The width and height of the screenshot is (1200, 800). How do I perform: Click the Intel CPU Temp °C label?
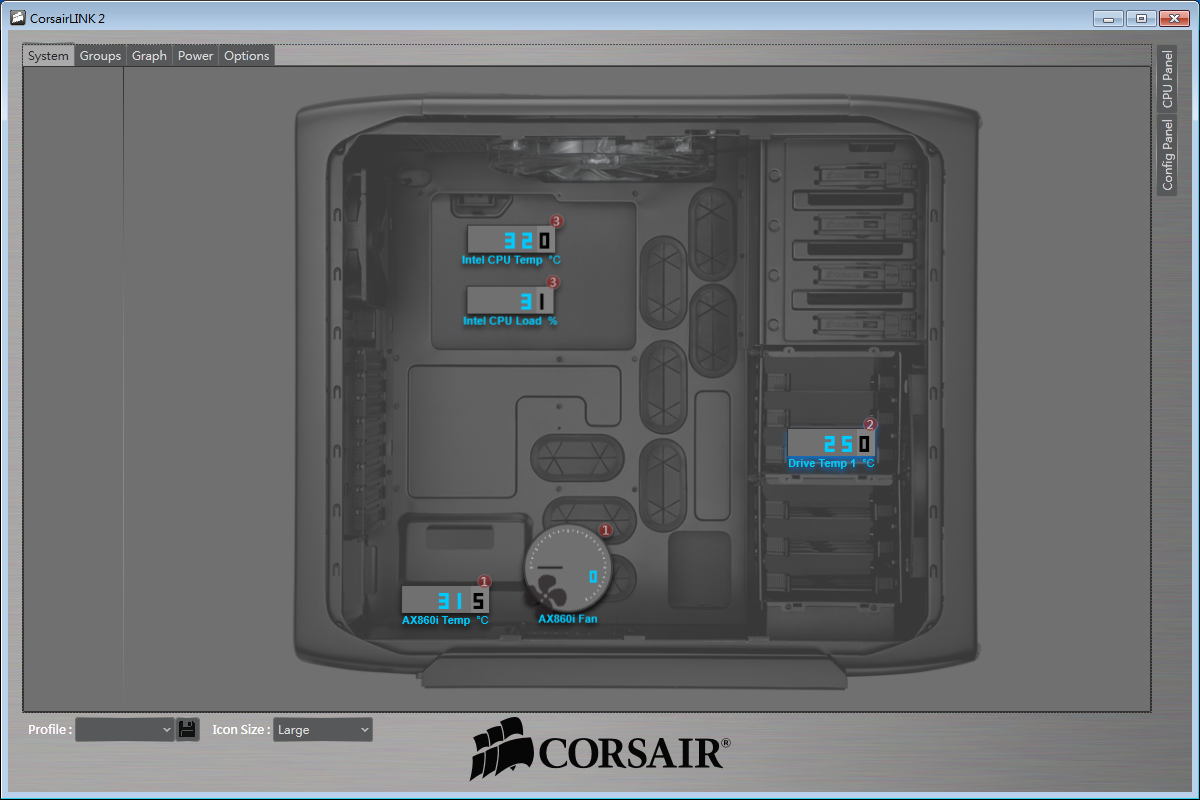511,260
